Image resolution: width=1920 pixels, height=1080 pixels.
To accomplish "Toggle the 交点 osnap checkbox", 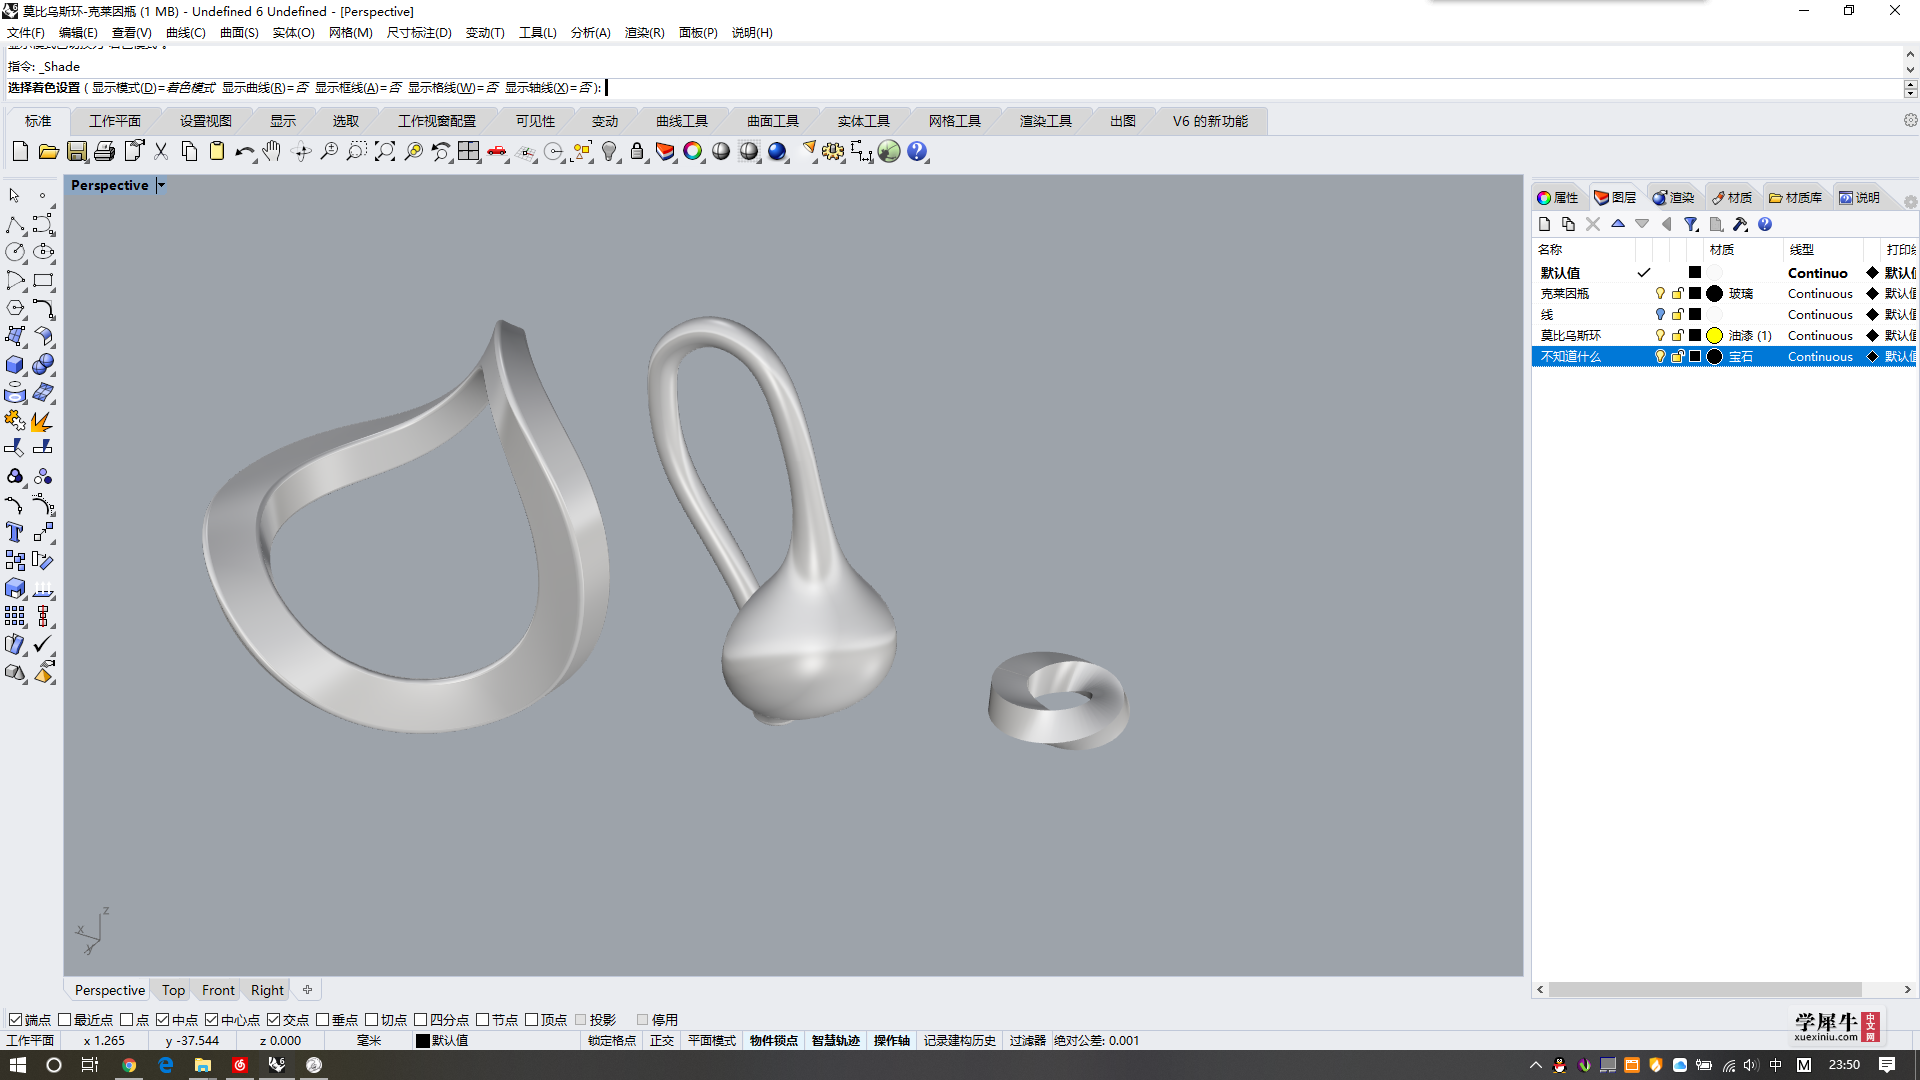I will (274, 1020).
